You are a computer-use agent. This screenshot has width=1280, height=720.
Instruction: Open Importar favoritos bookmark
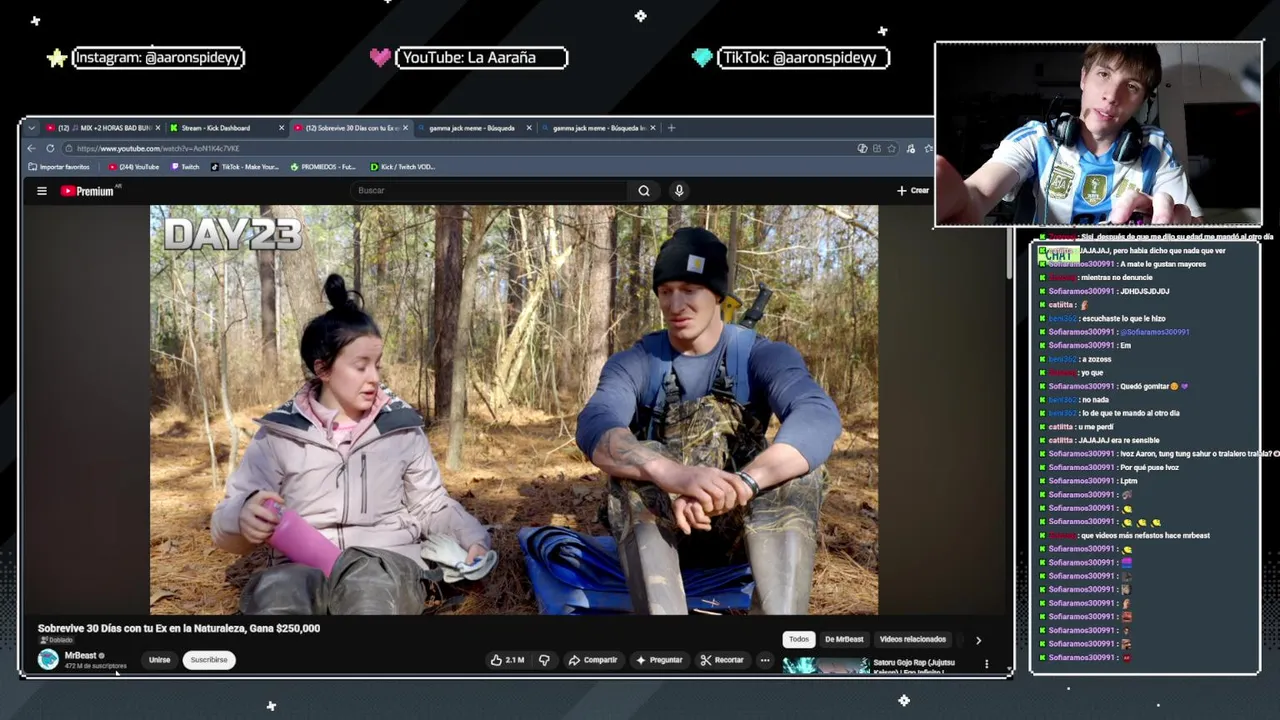[59, 167]
